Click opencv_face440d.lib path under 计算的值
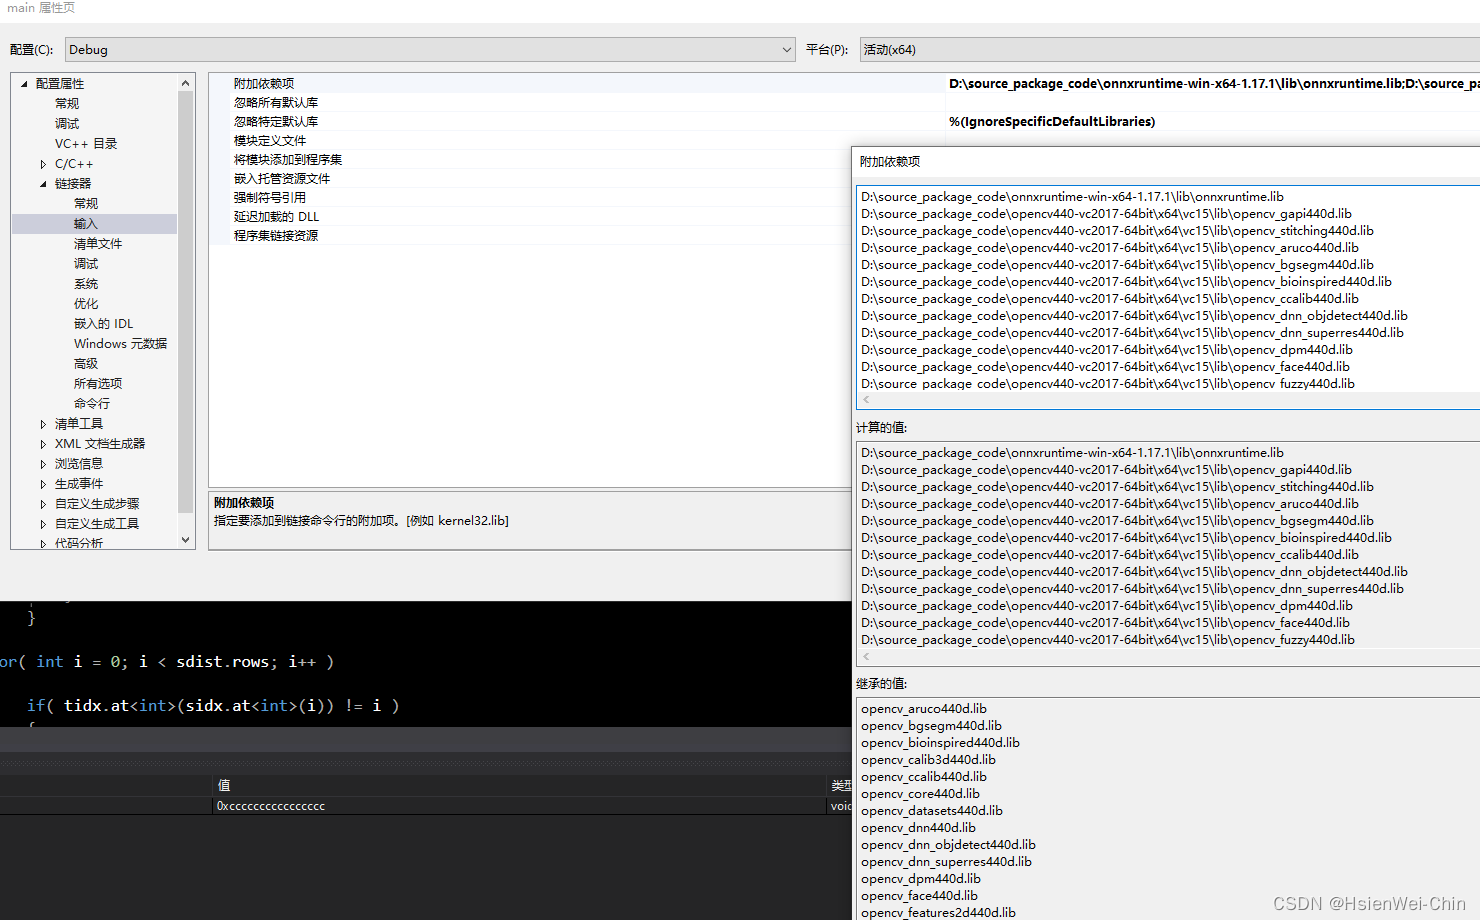Image resolution: width=1480 pixels, height=920 pixels. click(x=1105, y=623)
